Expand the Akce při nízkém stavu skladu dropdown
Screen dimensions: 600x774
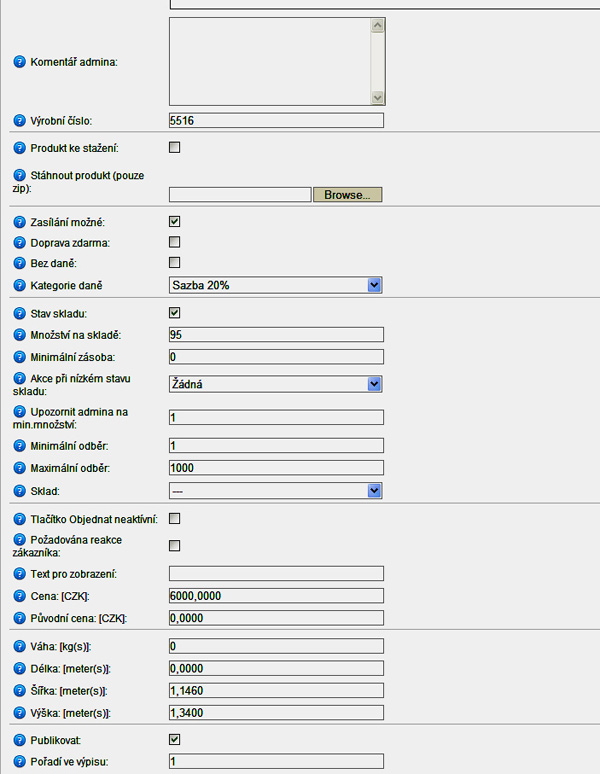pos(275,384)
